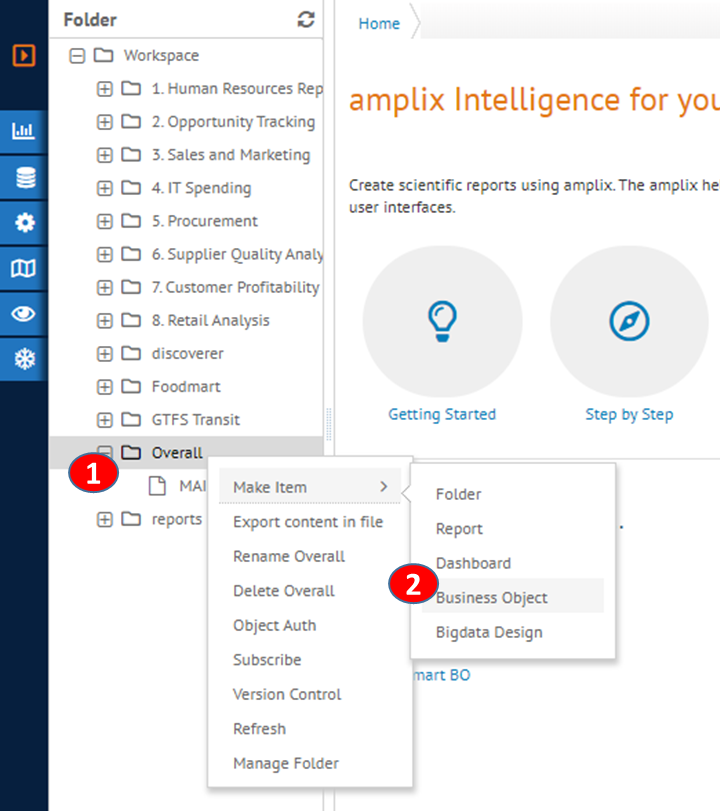The height and width of the screenshot is (811, 720).
Task: Choose Rename Overall in context menu
Action: click(x=289, y=556)
